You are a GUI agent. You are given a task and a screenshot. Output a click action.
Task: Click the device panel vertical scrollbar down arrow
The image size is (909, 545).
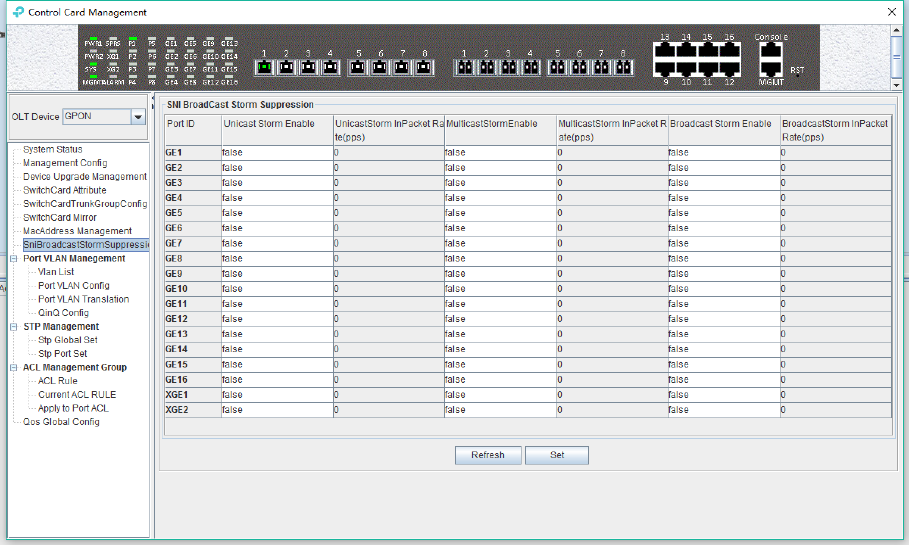(x=897, y=85)
